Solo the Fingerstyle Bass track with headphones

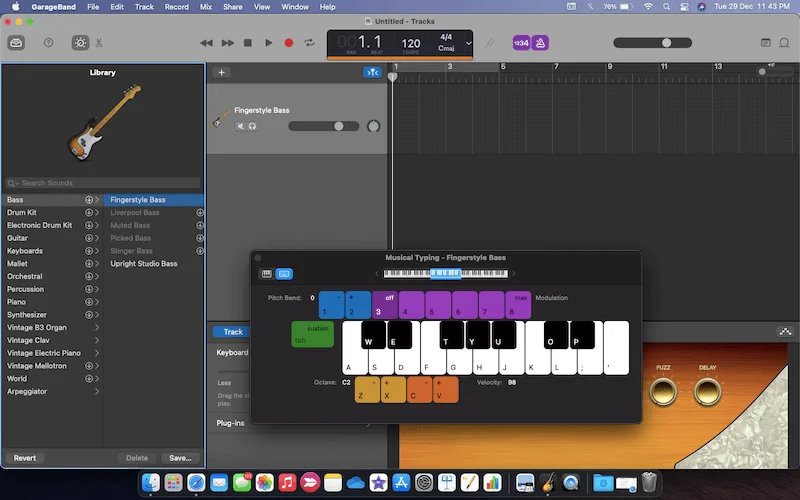pos(252,126)
